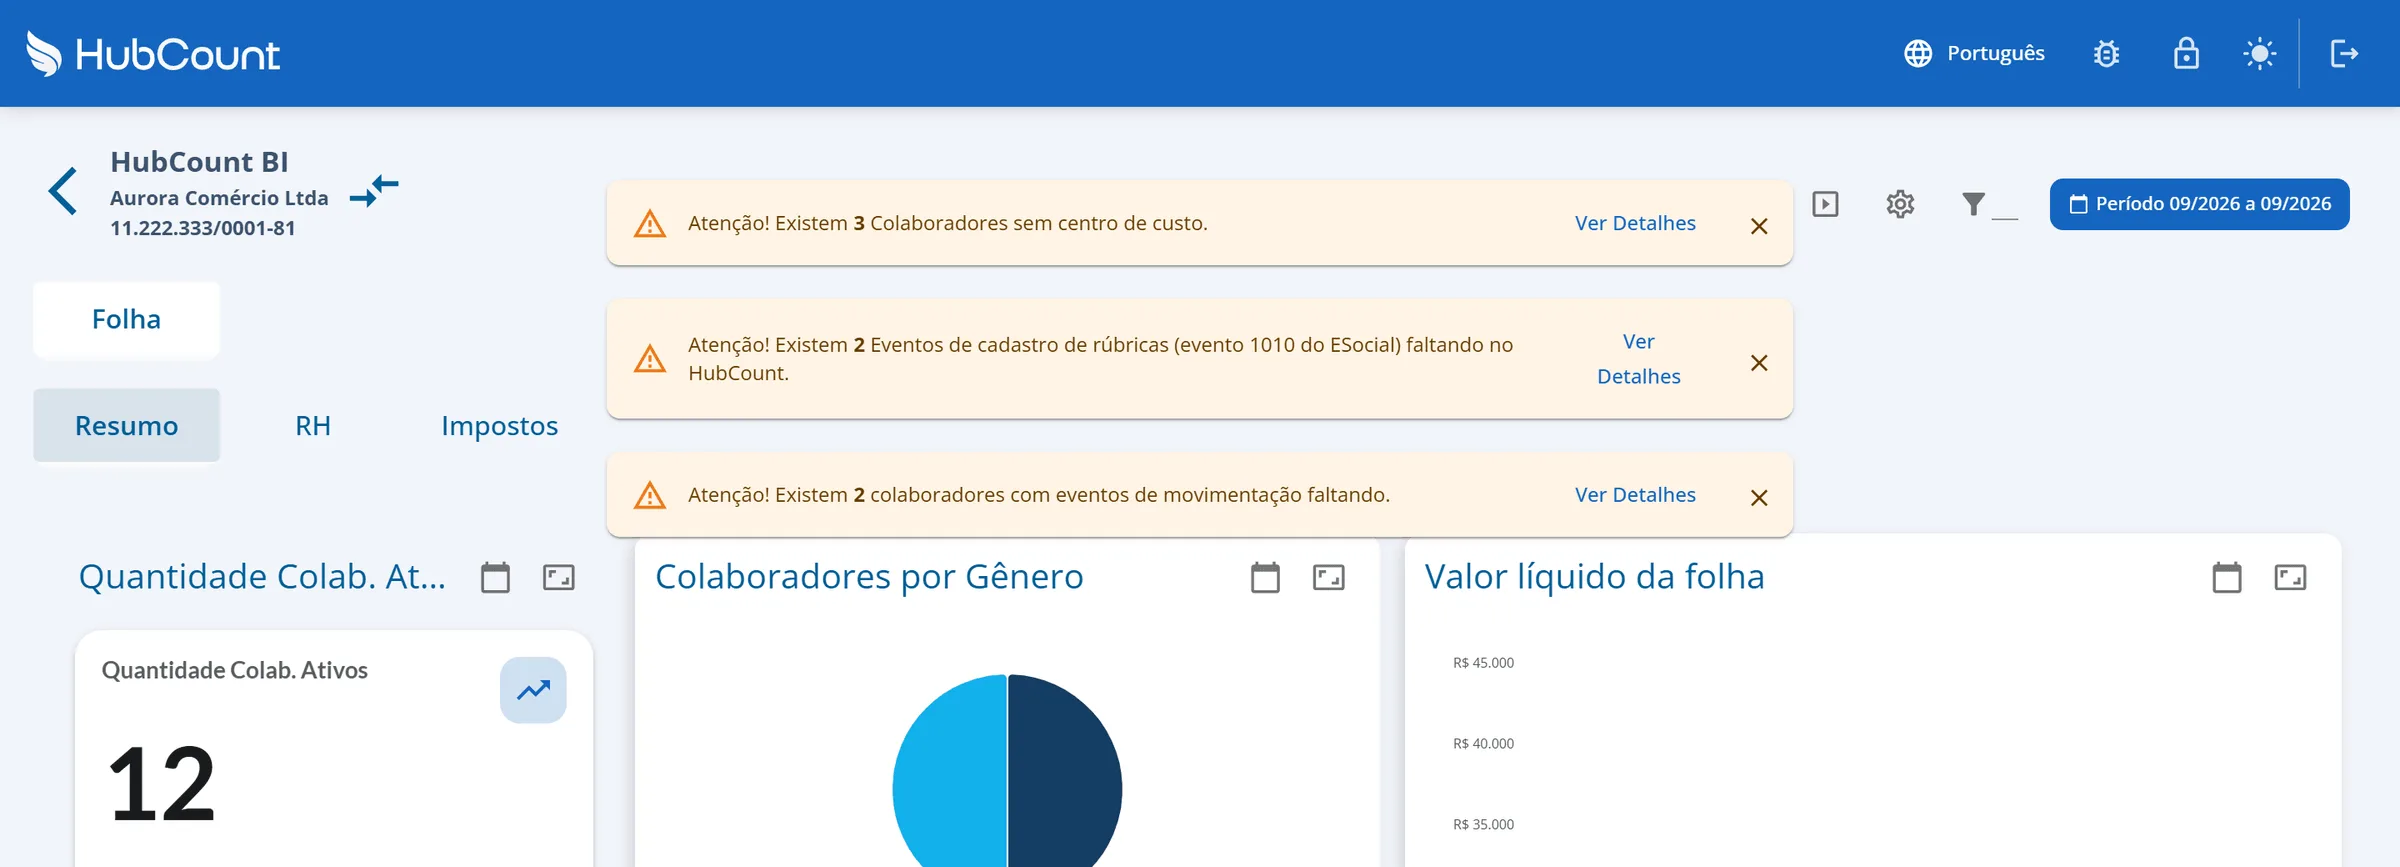Click the Quantidade Colab. Ativos label

coord(235,670)
